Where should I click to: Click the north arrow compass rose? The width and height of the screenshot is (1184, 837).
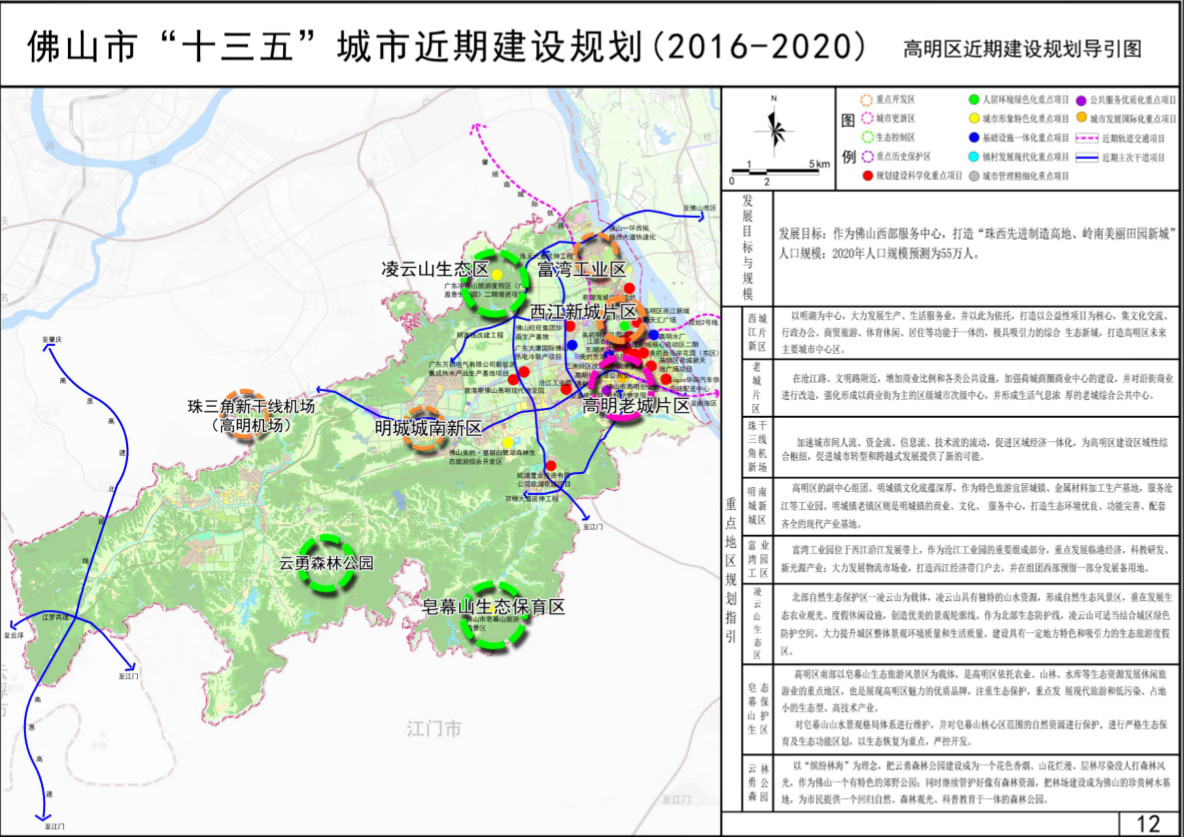click(773, 125)
